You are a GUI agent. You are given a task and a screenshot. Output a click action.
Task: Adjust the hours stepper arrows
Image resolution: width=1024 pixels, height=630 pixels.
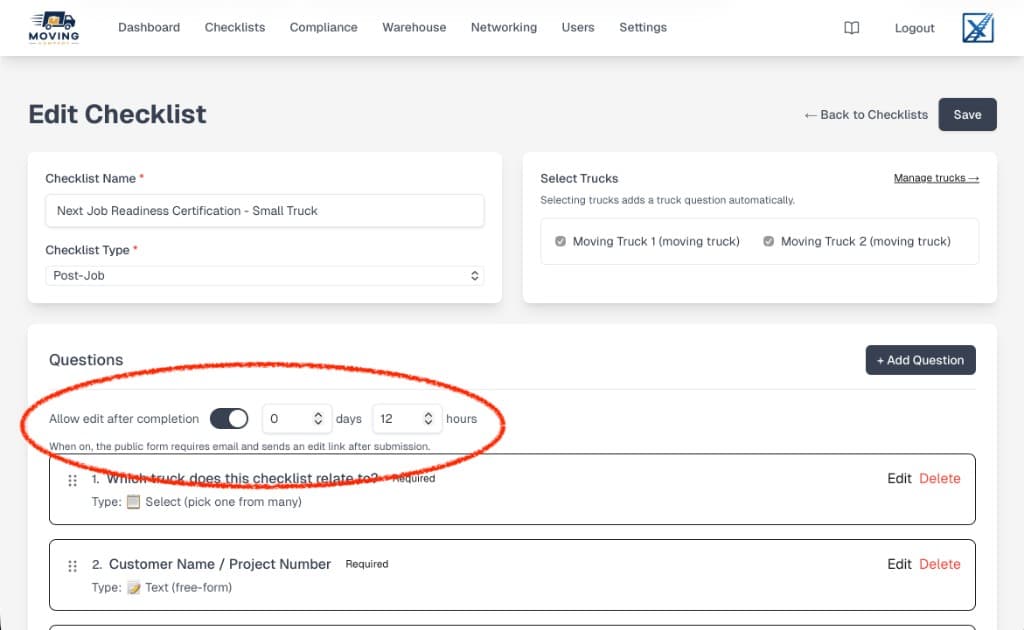click(x=428, y=418)
